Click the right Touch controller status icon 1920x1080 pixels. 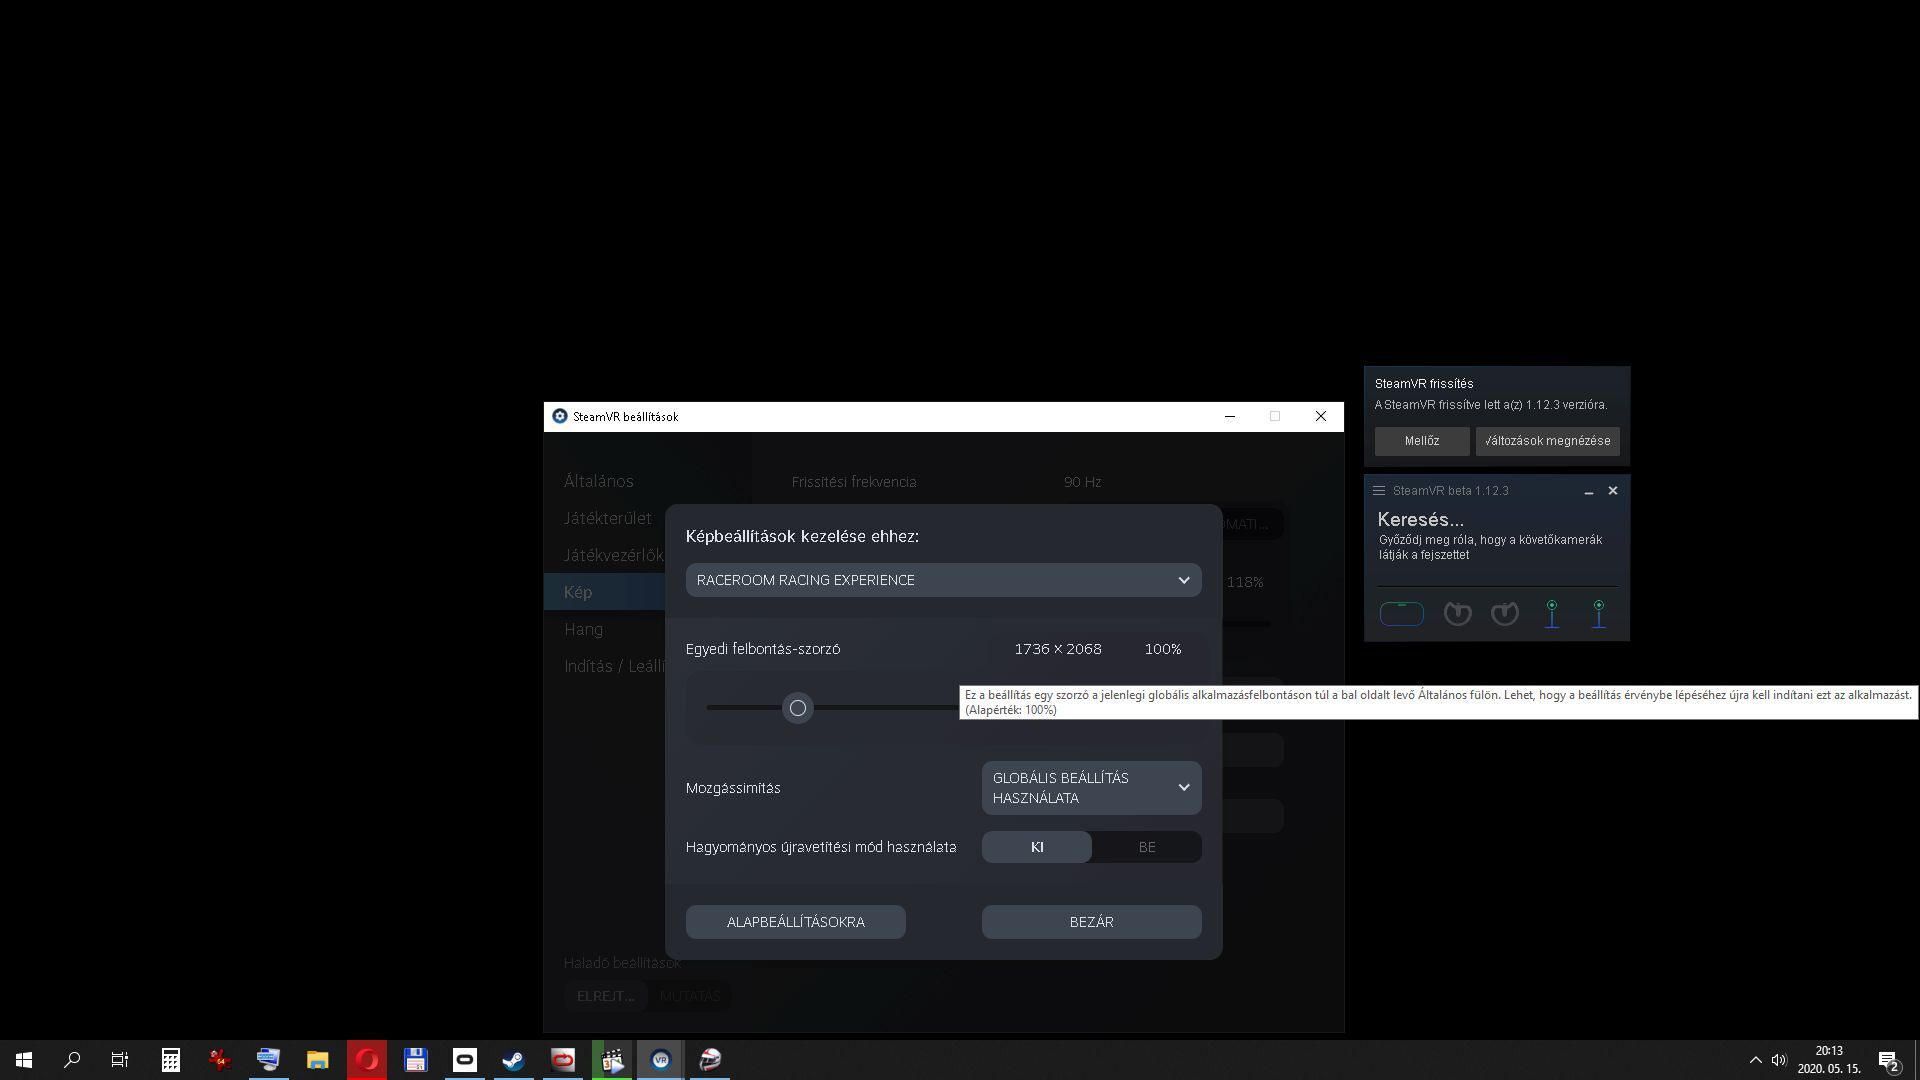click(1504, 613)
